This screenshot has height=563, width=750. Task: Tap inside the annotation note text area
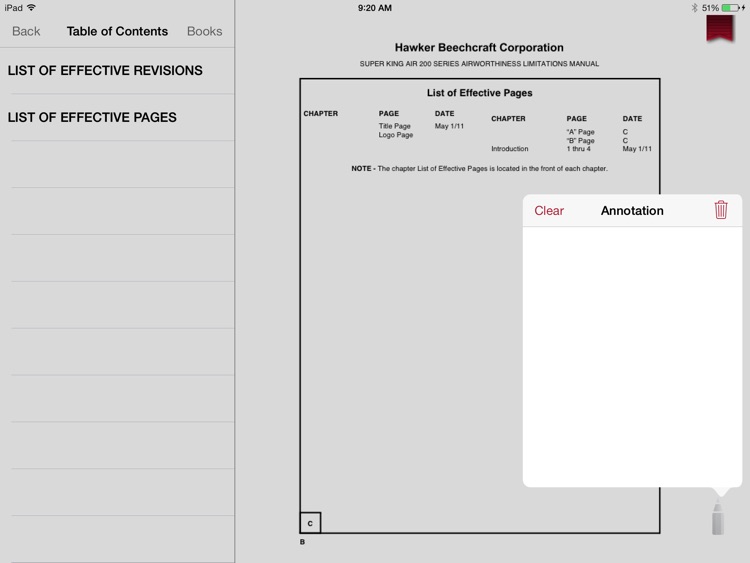(632, 356)
